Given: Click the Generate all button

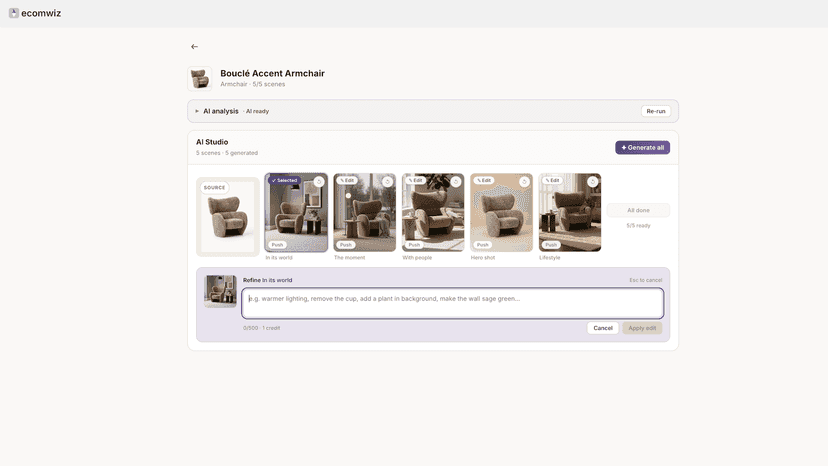Looking at the screenshot, I should pos(642,147).
